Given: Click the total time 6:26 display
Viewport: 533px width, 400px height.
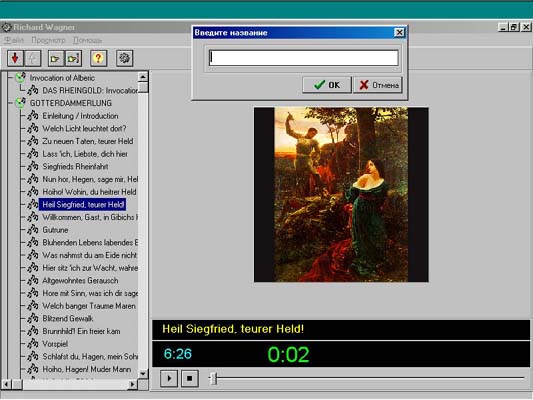Looking at the screenshot, I should pos(177,354).
